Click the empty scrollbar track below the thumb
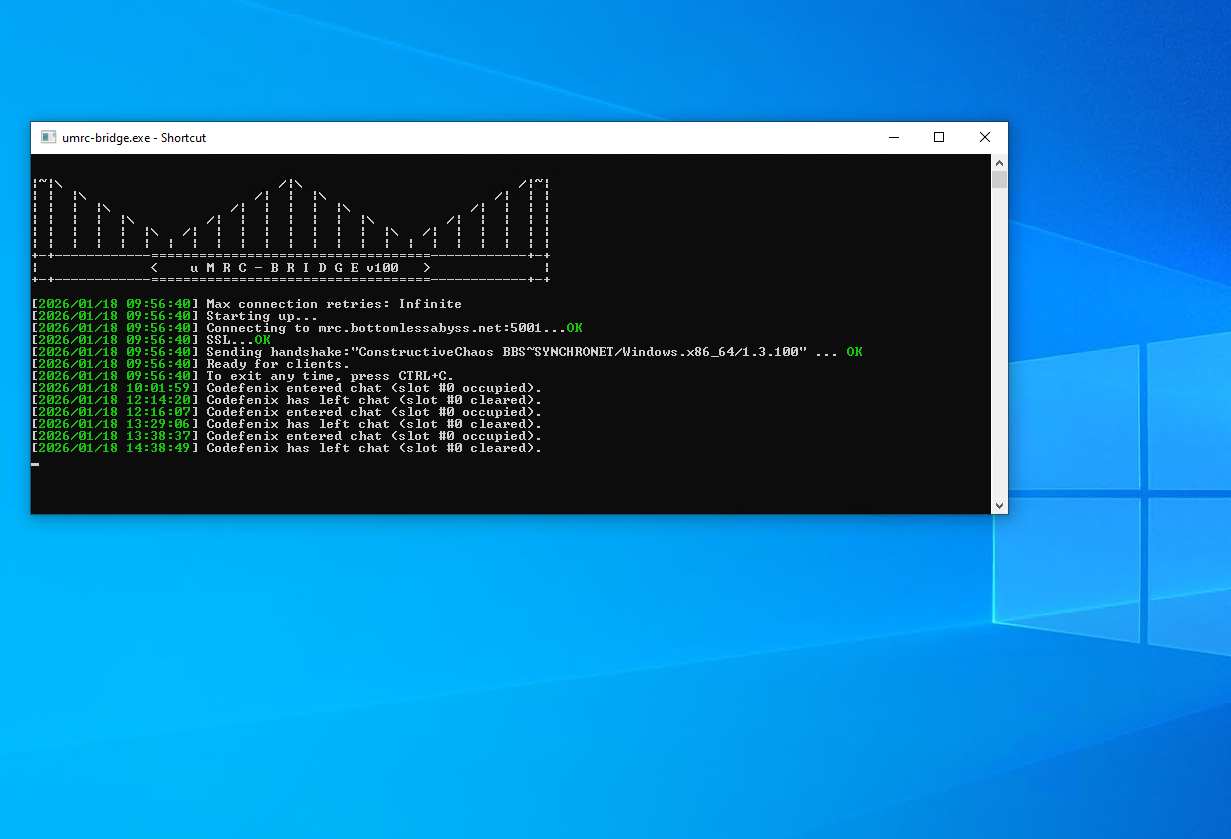The image size is (1231, 839). pyautogui.click(x=999, y=350)
